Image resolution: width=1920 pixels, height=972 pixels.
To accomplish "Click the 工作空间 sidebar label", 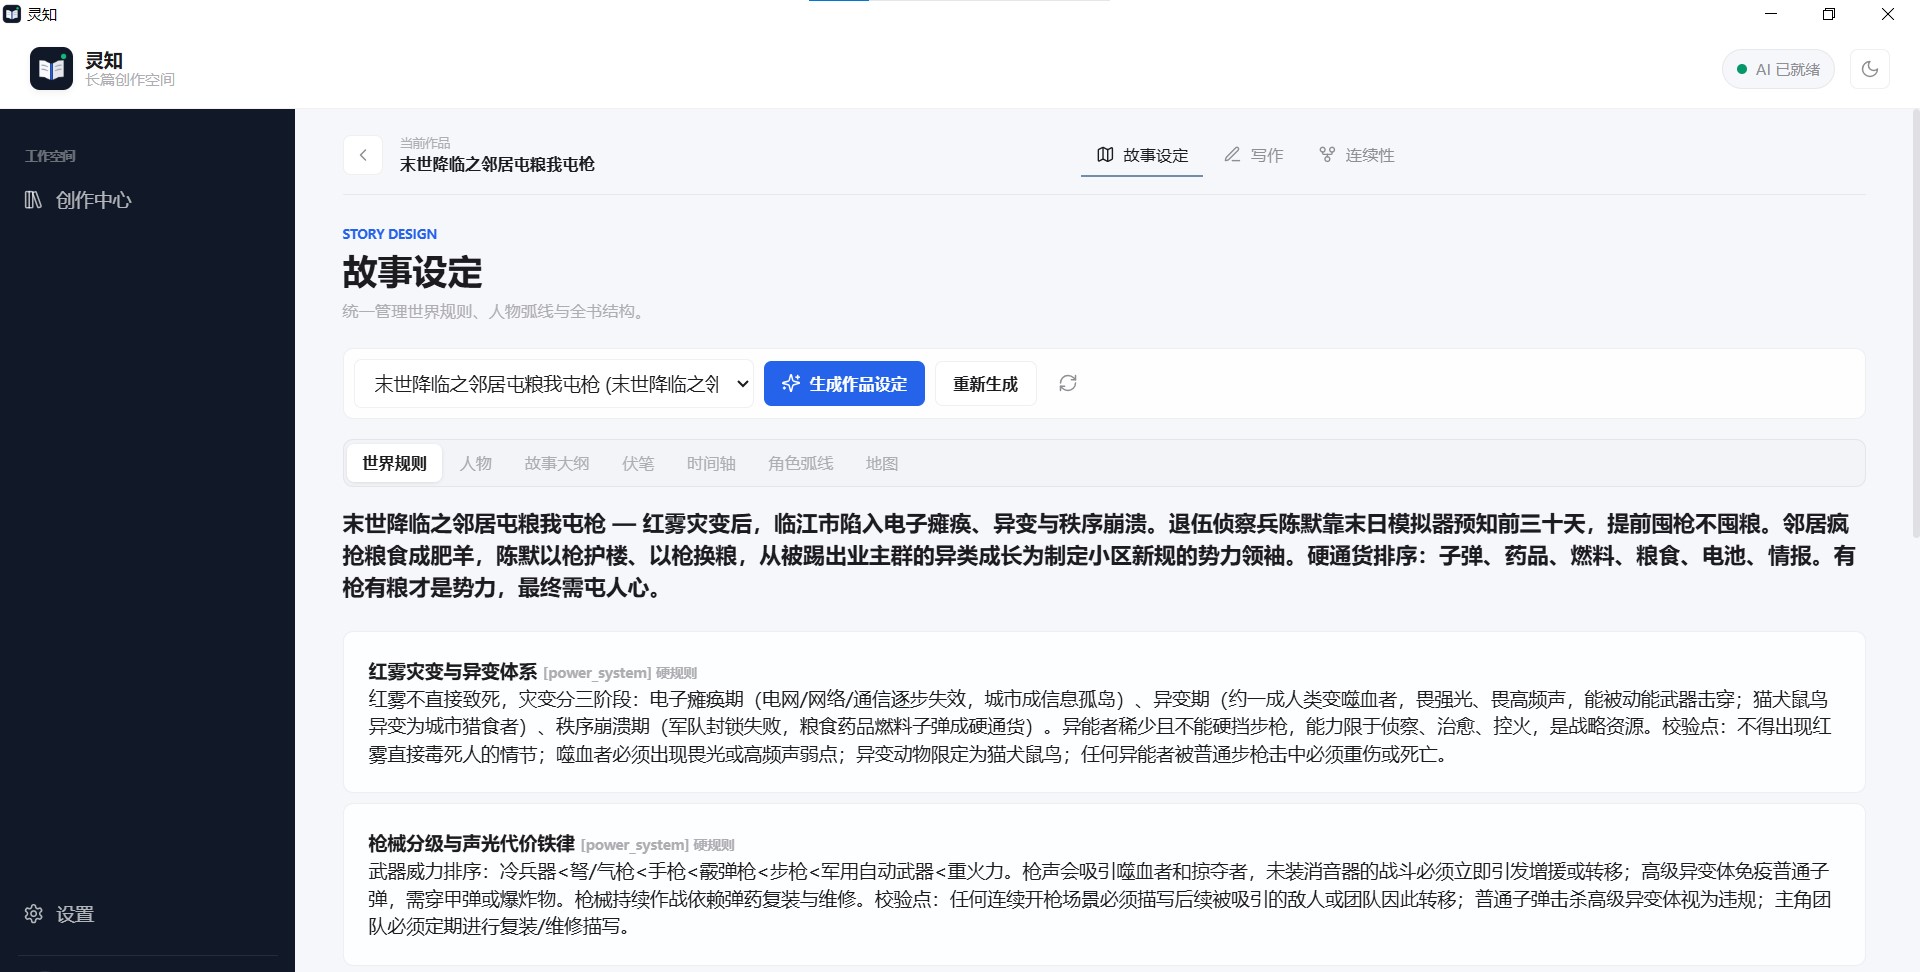I will coord(50,156).
